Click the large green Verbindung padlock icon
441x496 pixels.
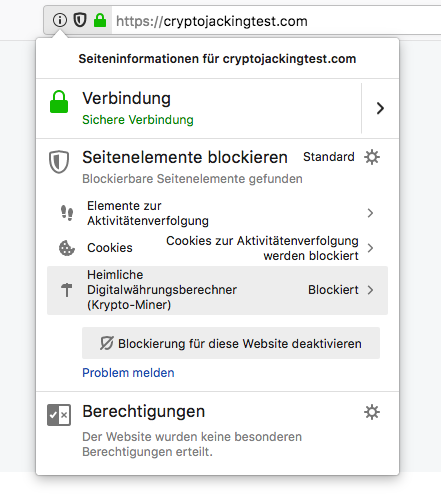pos(59,102)
